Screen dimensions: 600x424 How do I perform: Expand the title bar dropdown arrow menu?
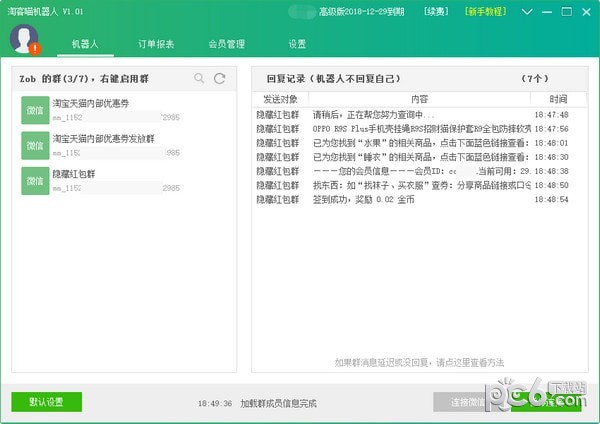click(x=527, y=12)
